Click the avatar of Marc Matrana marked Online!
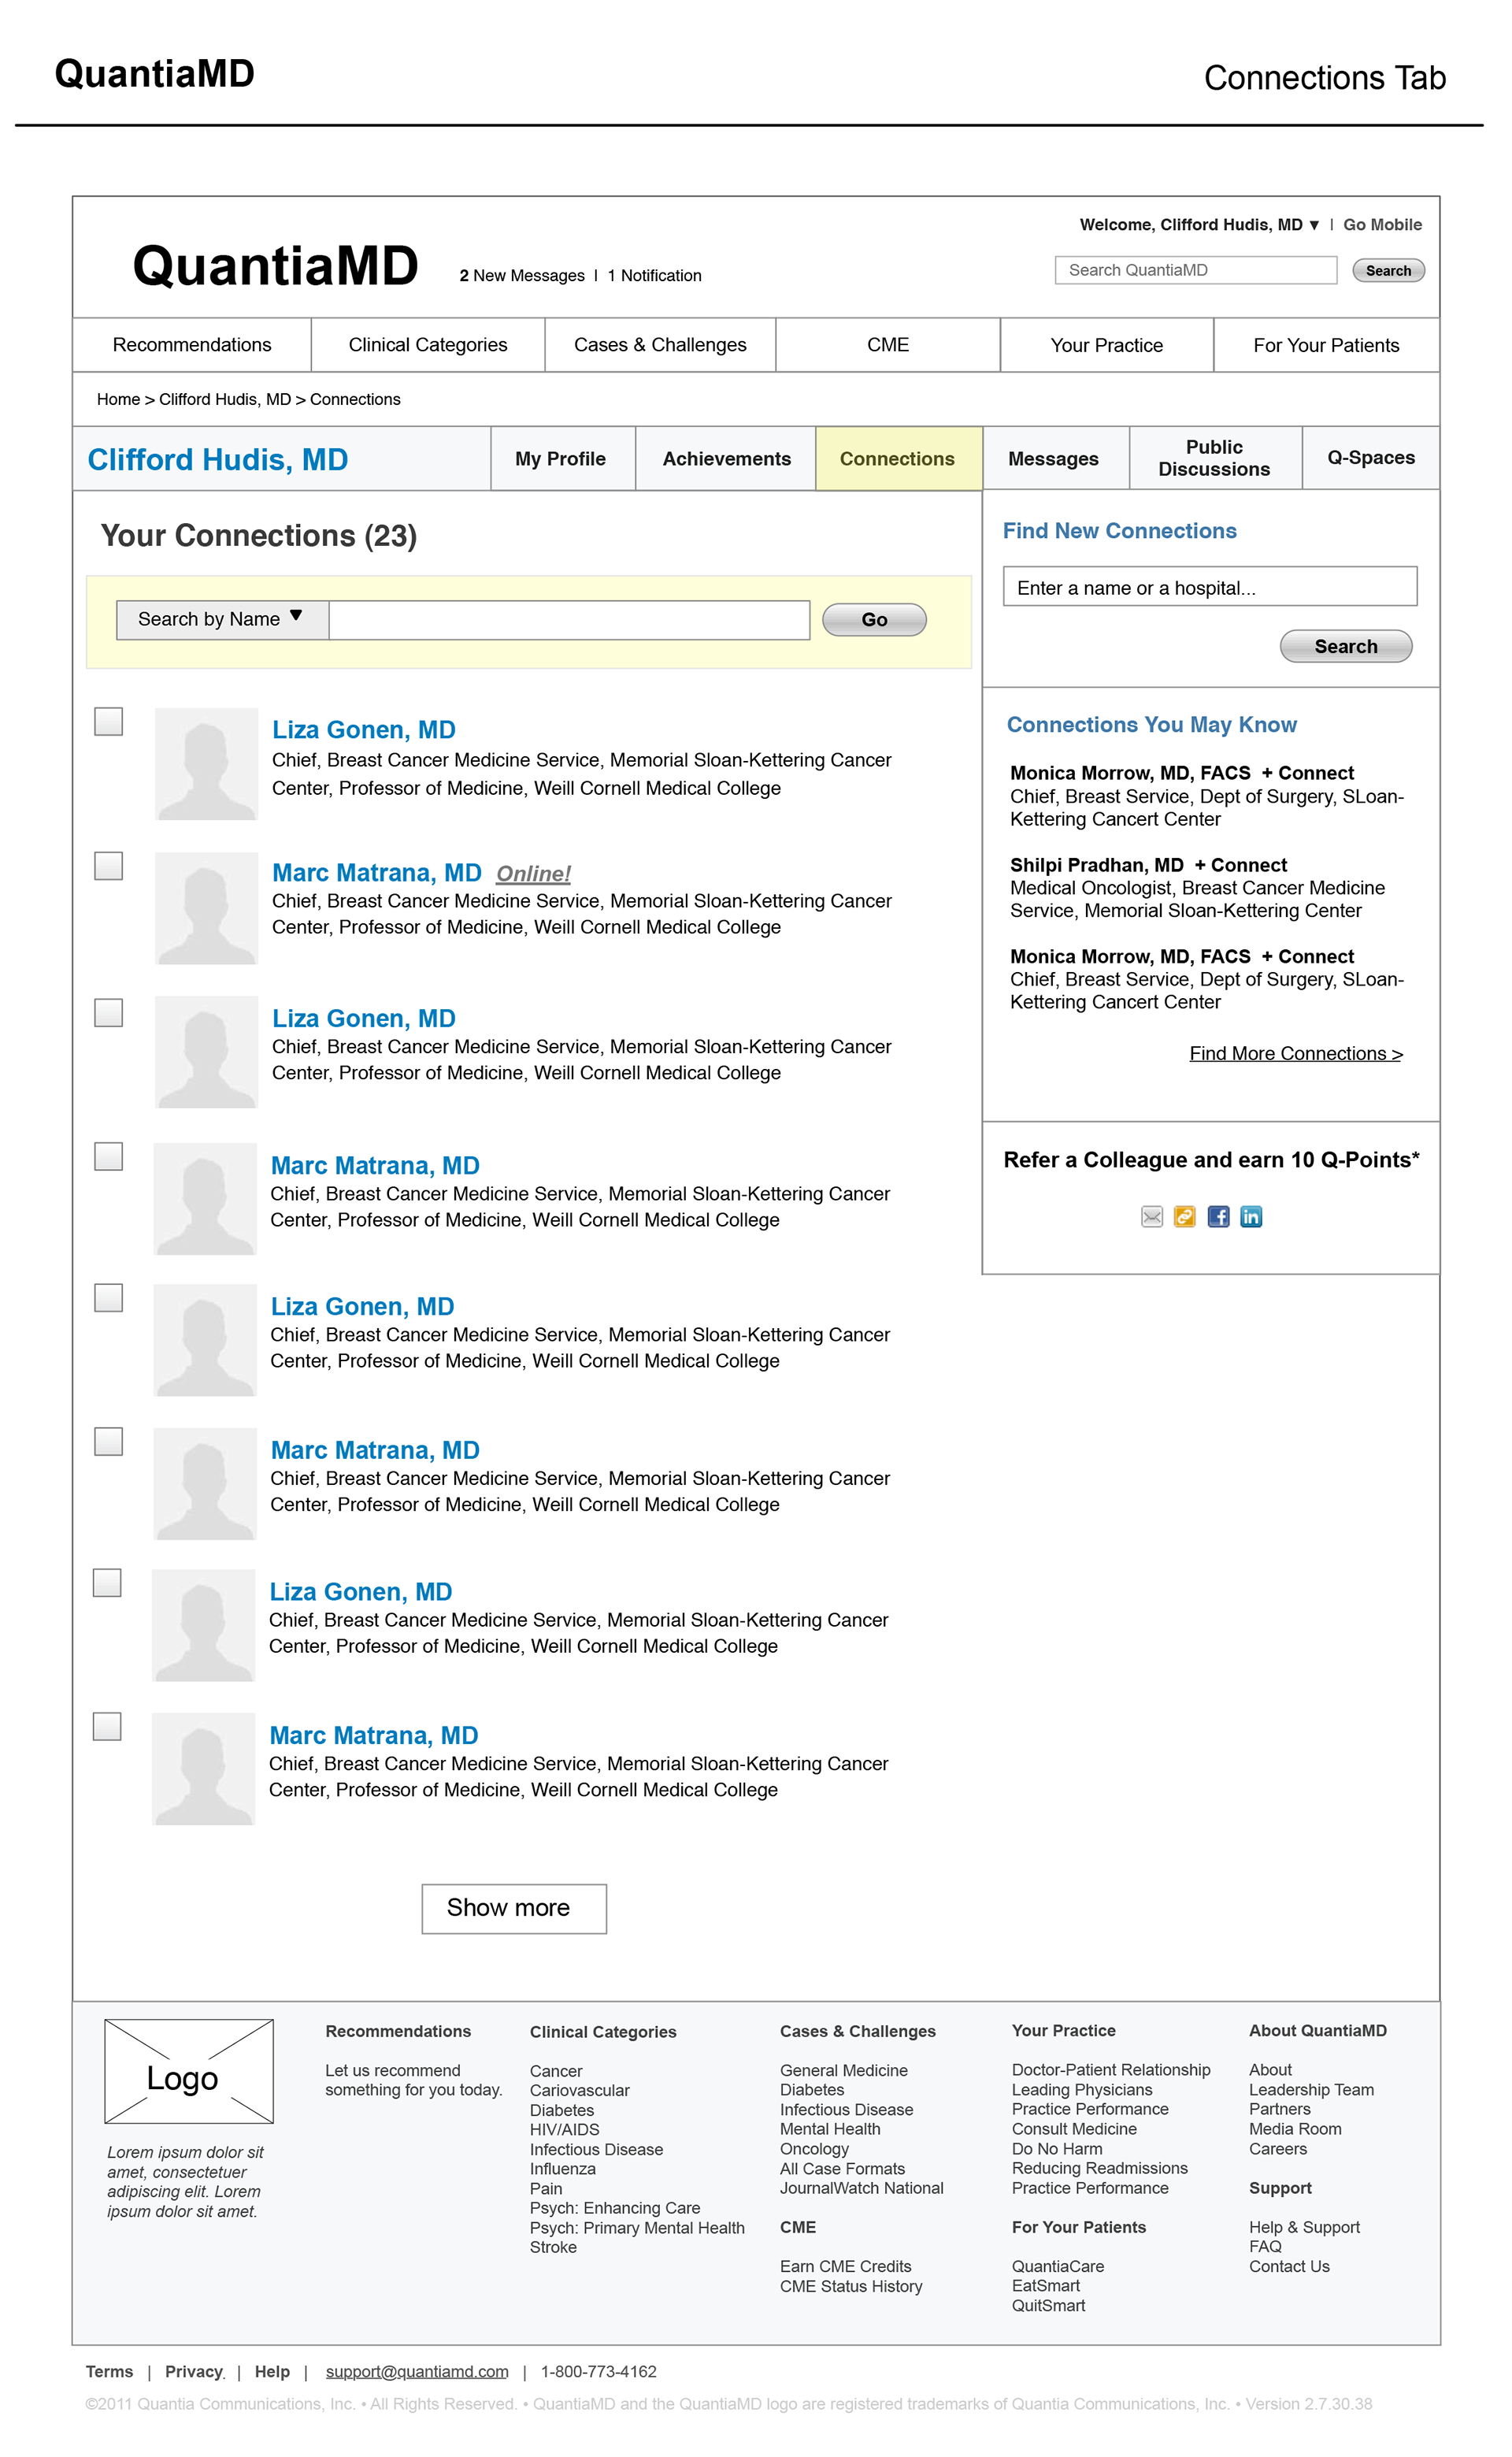This screenshot has width=1512, height=2457. [206, 908]
